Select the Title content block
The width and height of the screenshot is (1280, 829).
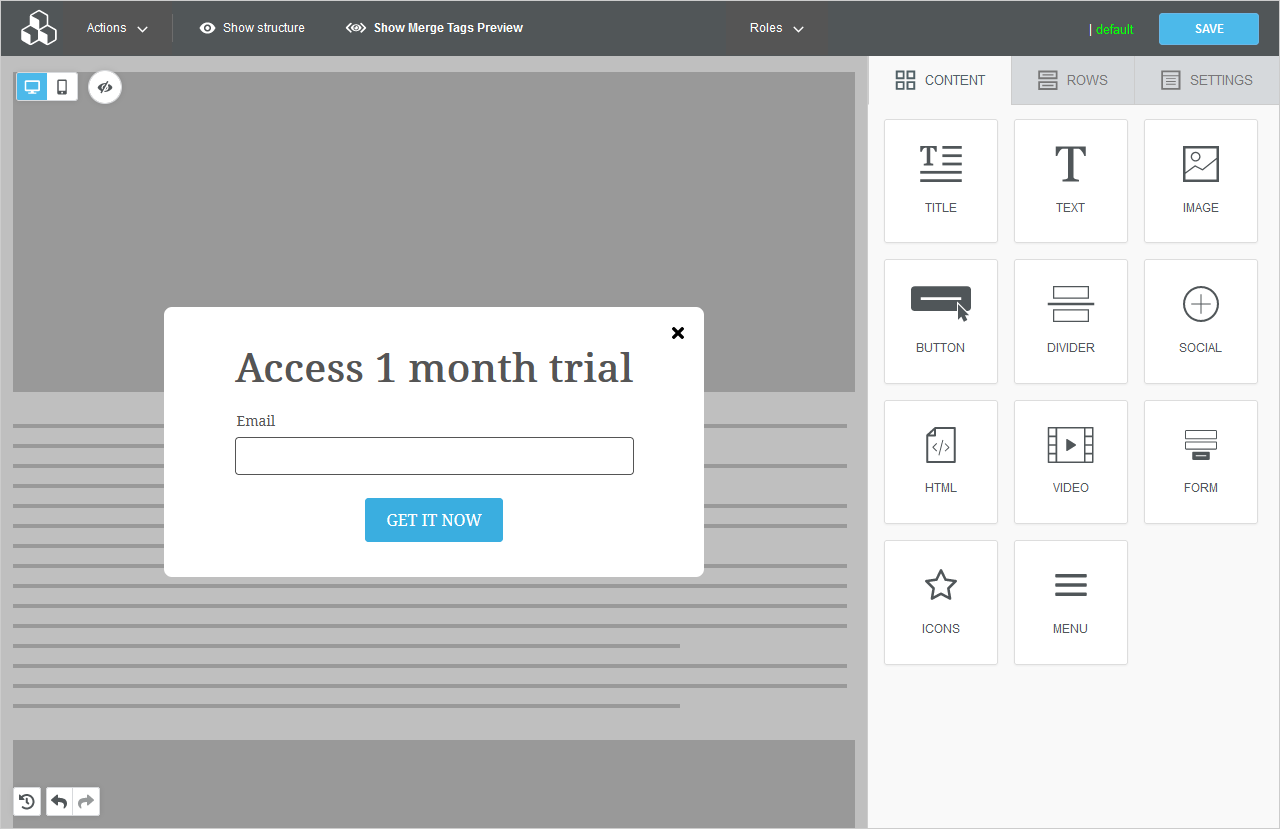[940, 181]
